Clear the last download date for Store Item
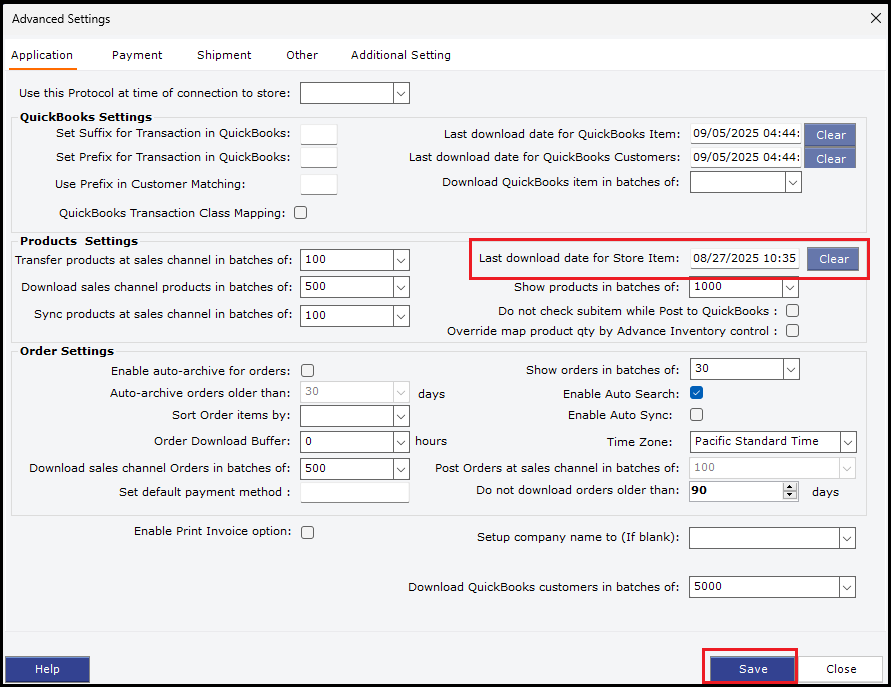This screenshot has width=891, height=687. coord(833,259)
